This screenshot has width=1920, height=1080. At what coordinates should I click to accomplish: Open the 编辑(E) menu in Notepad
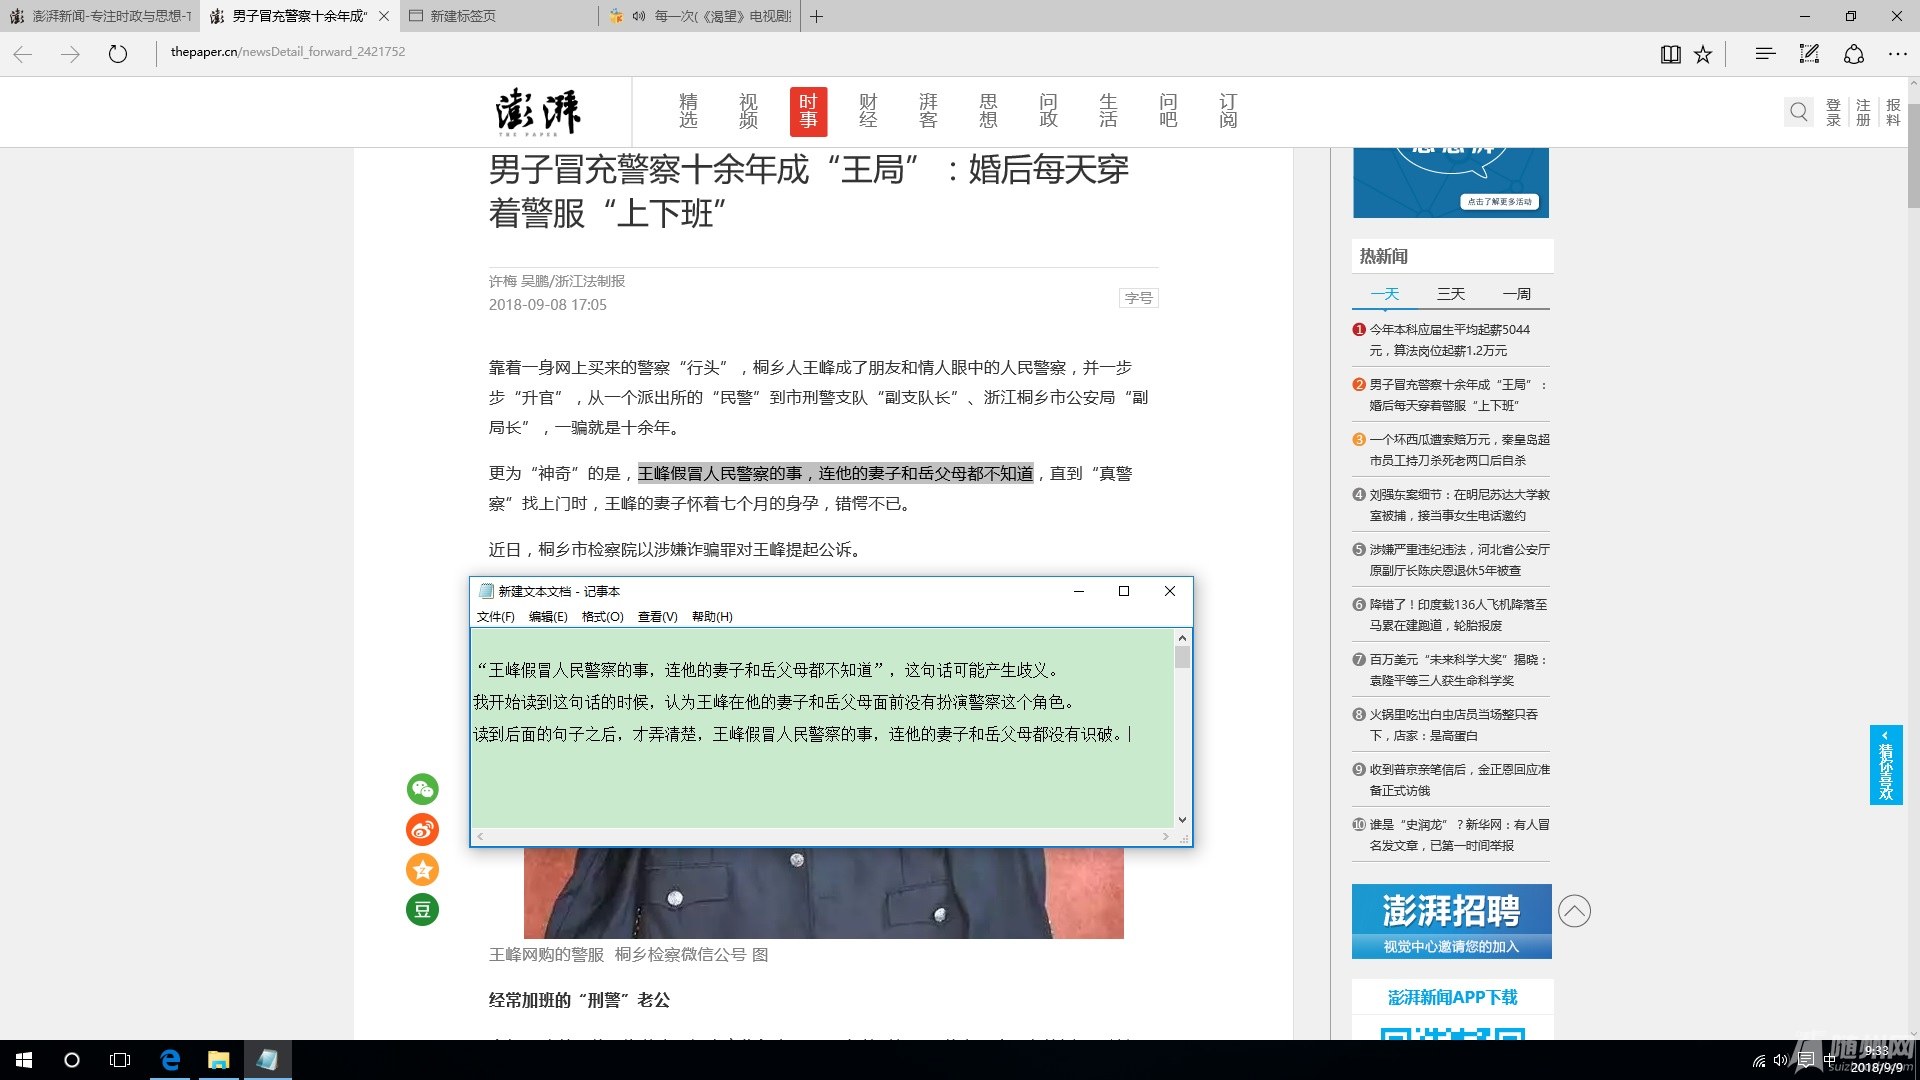pos(548,617)
